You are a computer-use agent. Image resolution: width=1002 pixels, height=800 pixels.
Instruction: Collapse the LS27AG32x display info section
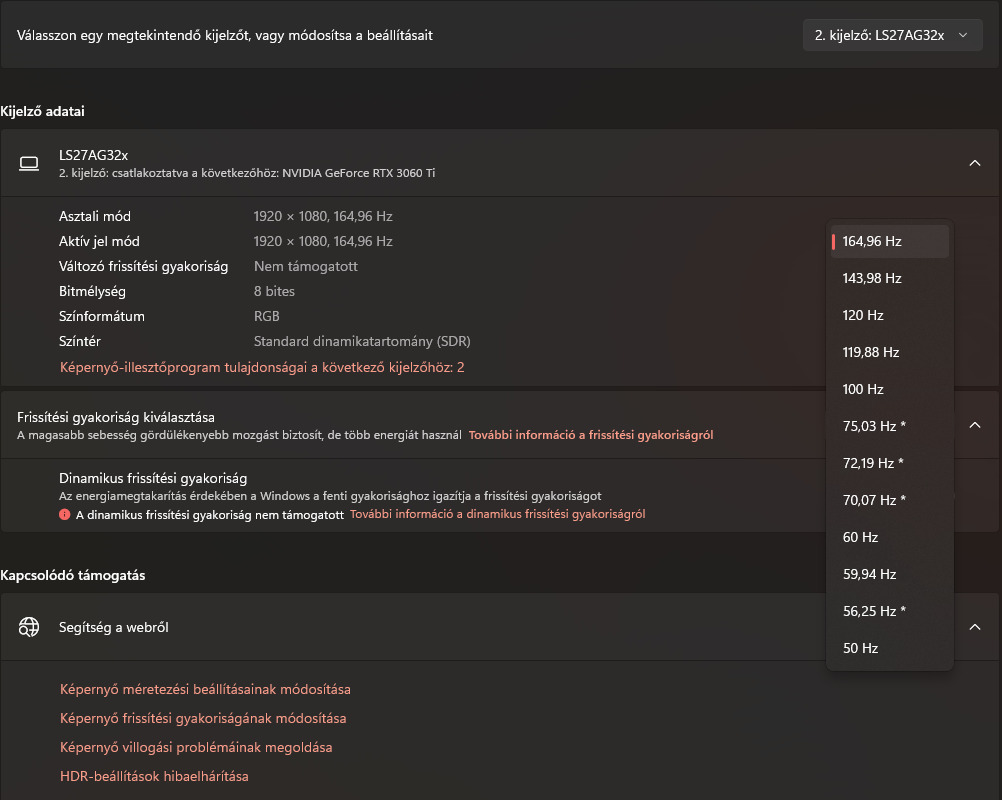click(x=975, y=163)
